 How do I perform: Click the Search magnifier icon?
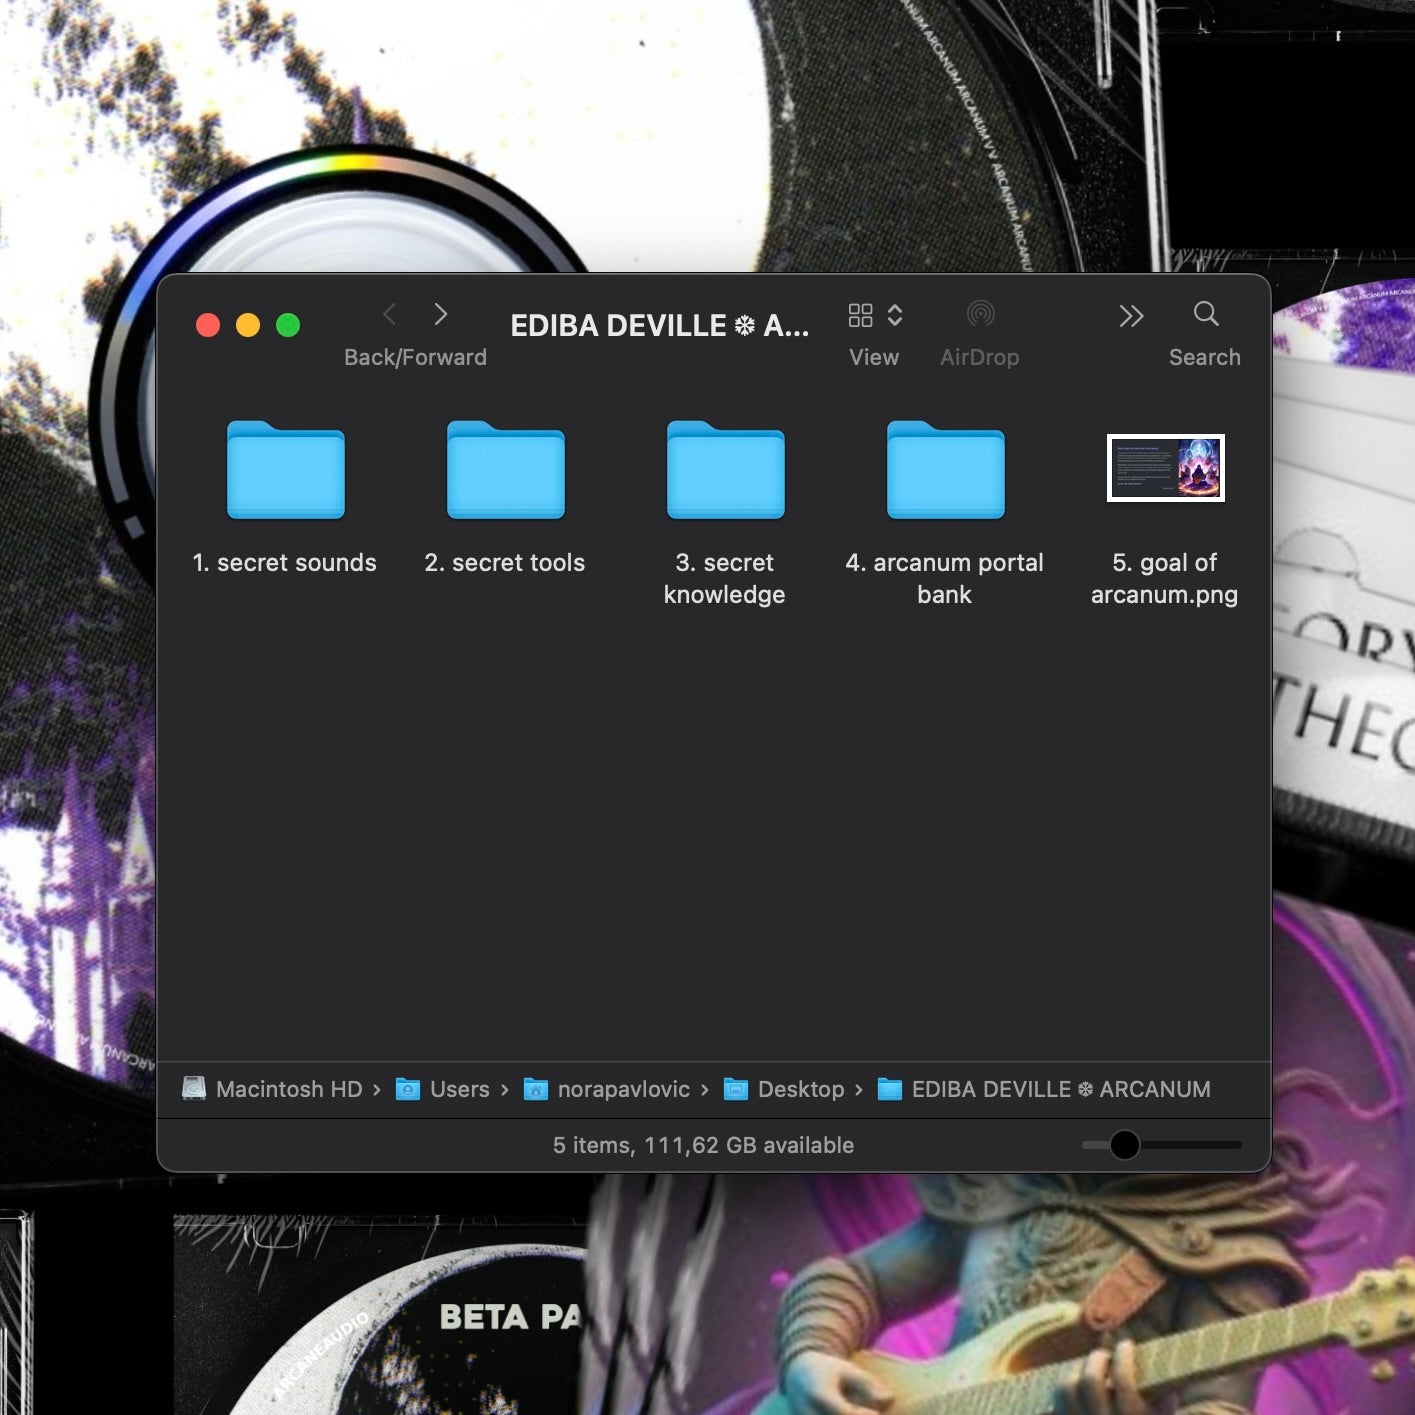click(1205, 314)
